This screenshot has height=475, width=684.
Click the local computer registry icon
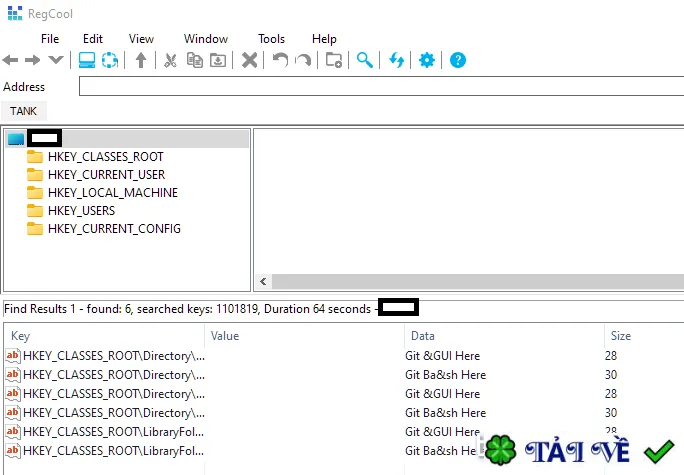(87, 60)
